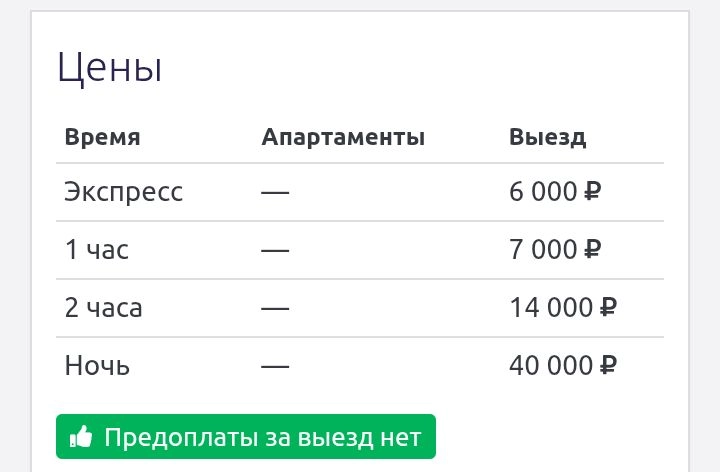Click the 6 000 price value
Screen dimensions: 720x472
(x=543, y=191)
